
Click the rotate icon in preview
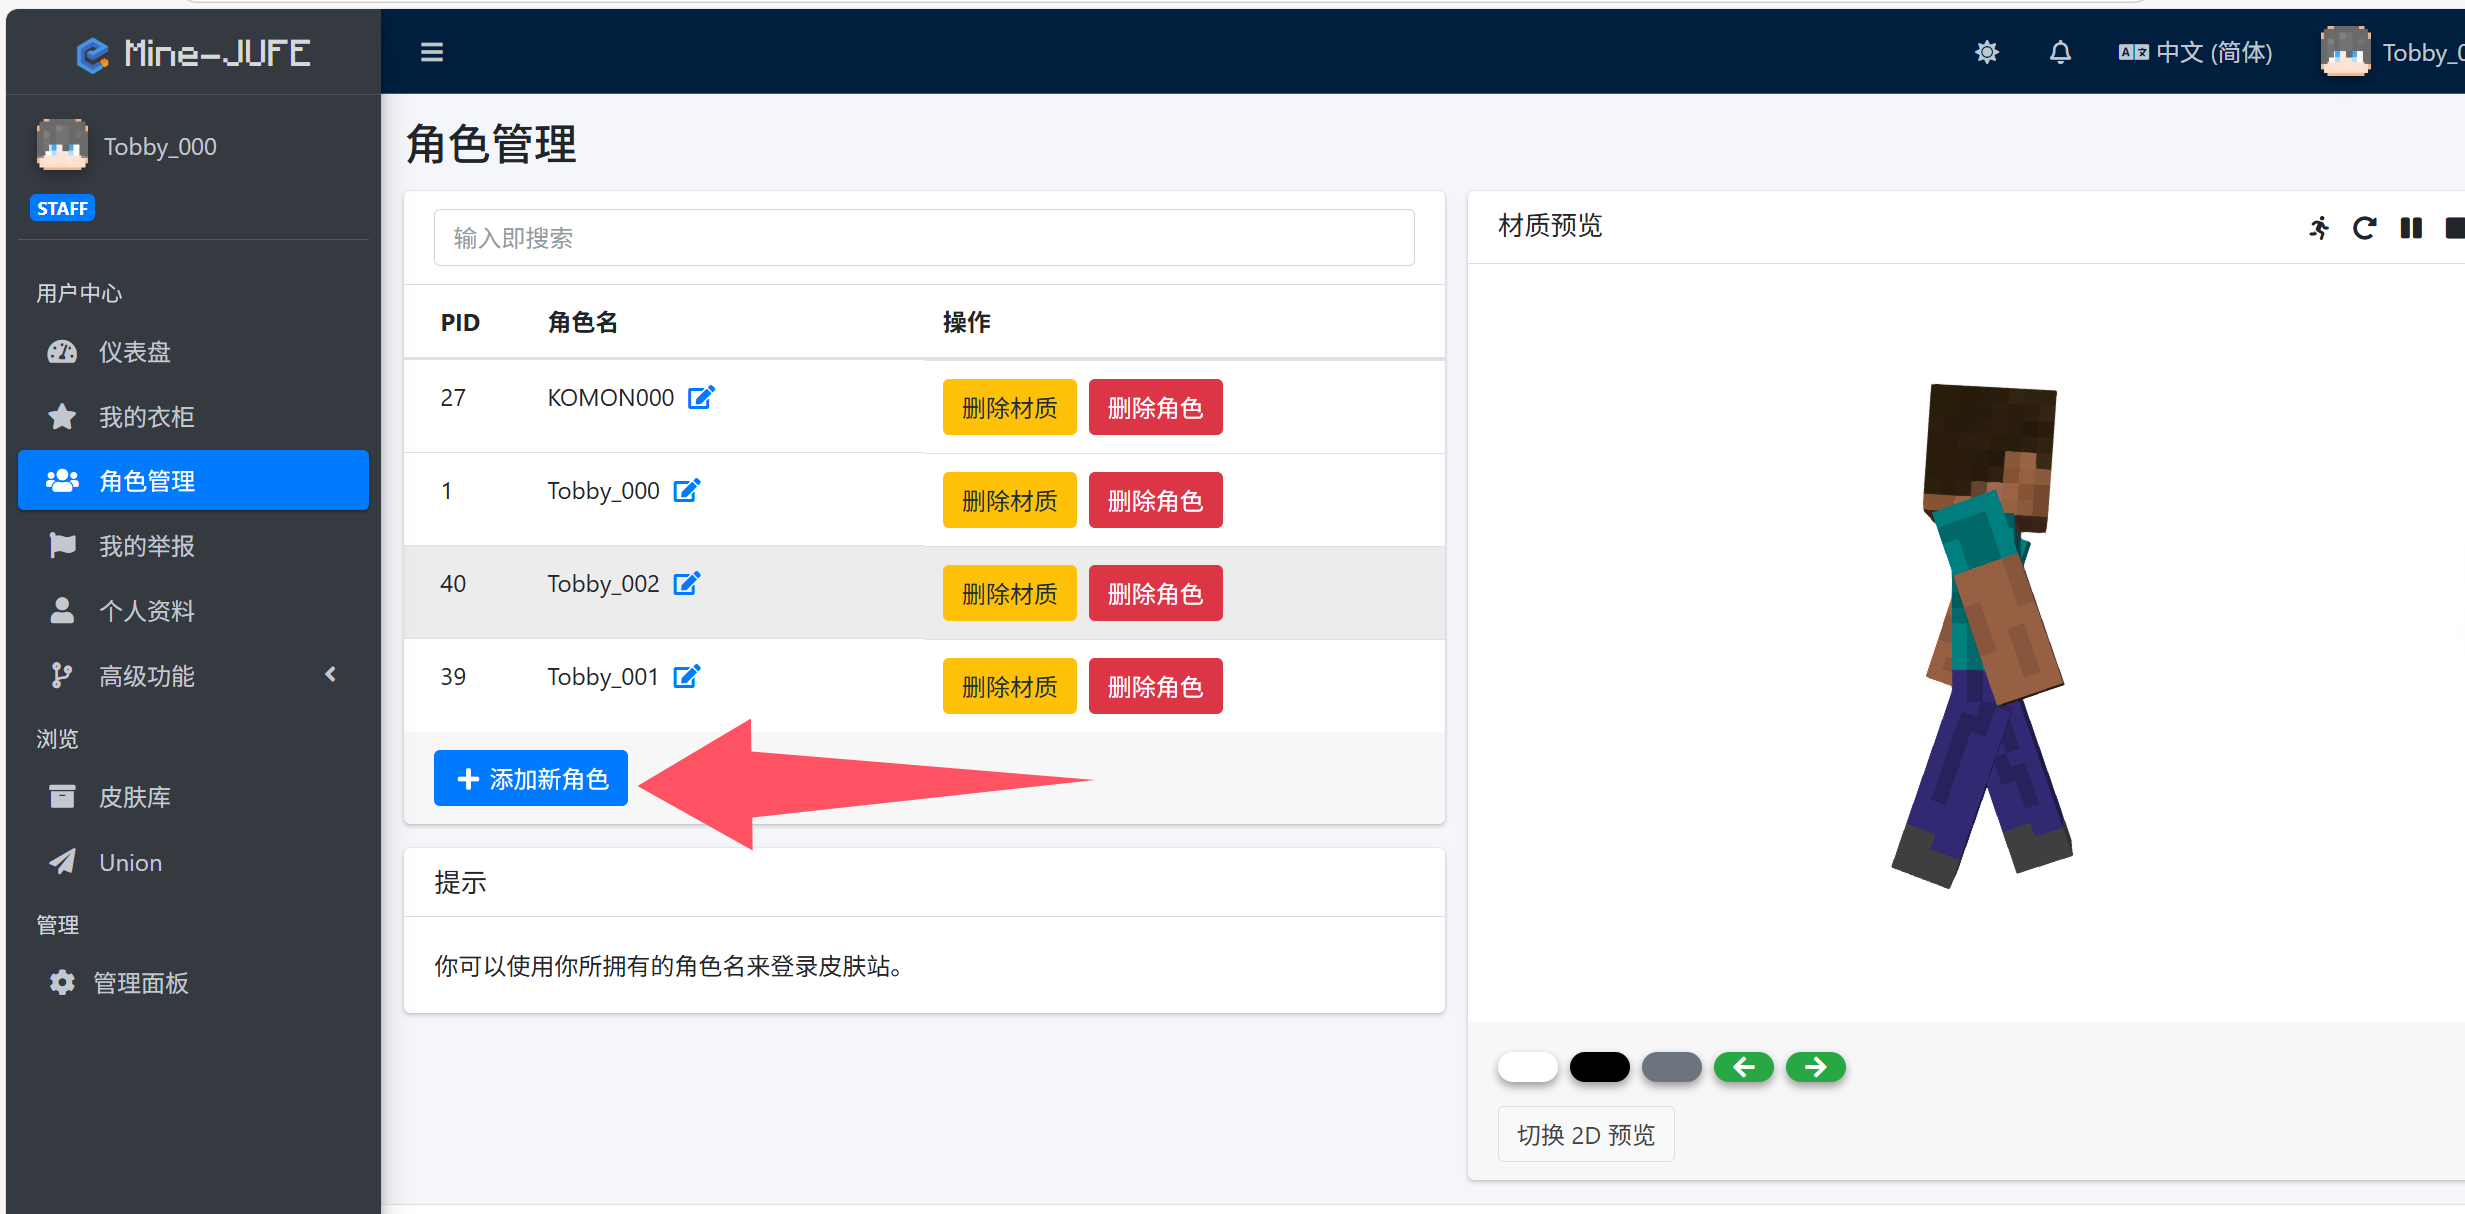(2364, 228)
